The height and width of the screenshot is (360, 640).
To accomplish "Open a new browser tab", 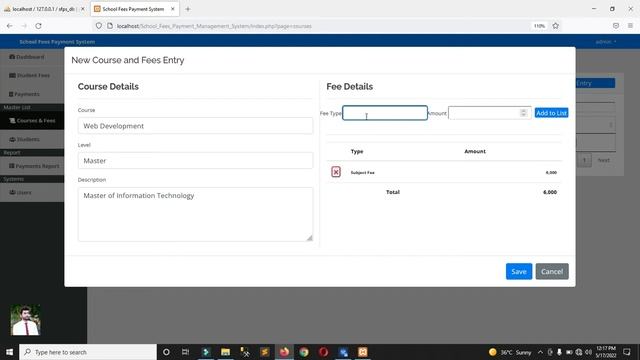I will (188, 9).
